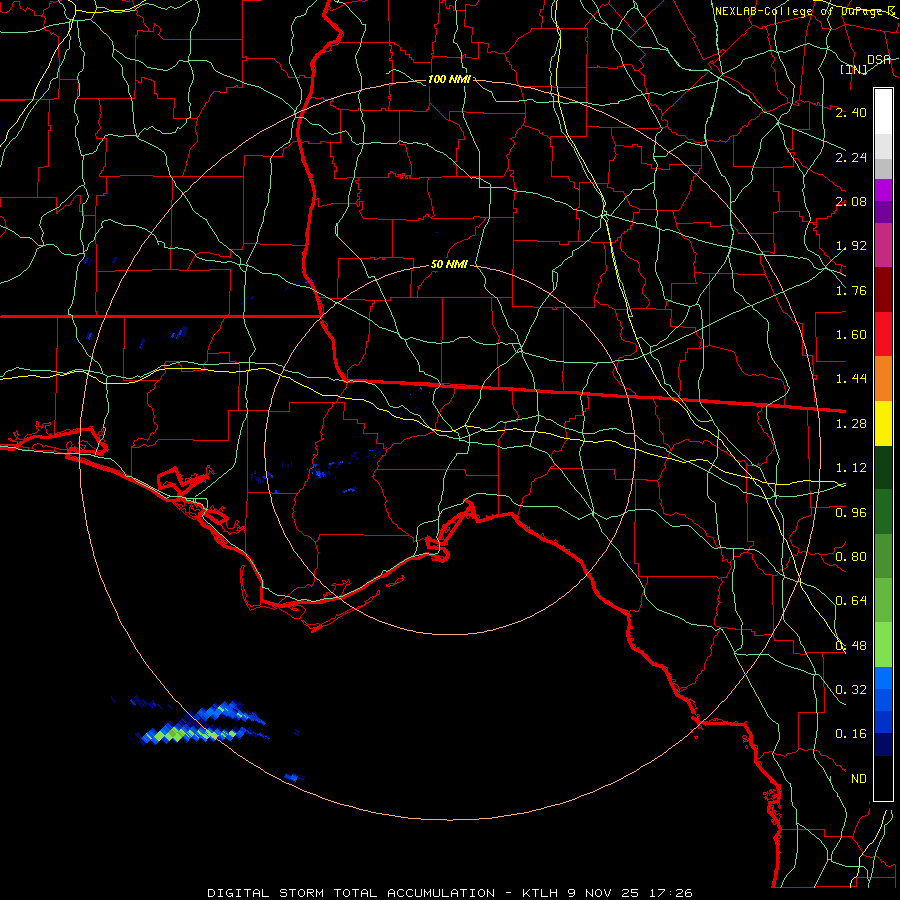
Task: Select the yellow legend swatch
Action: pos(883,423)
